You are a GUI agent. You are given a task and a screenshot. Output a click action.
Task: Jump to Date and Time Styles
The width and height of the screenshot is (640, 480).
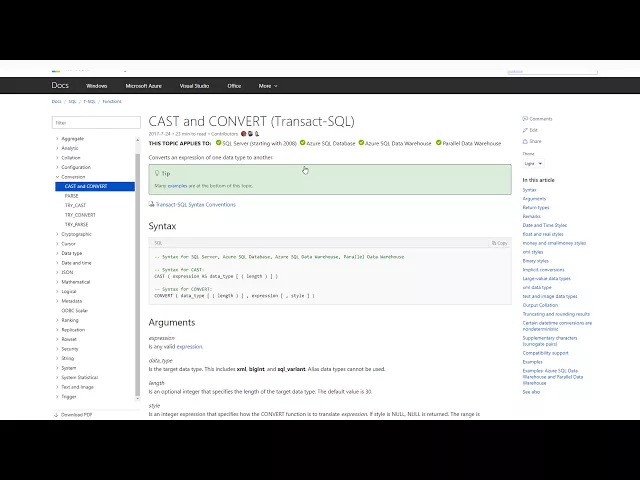544,225
